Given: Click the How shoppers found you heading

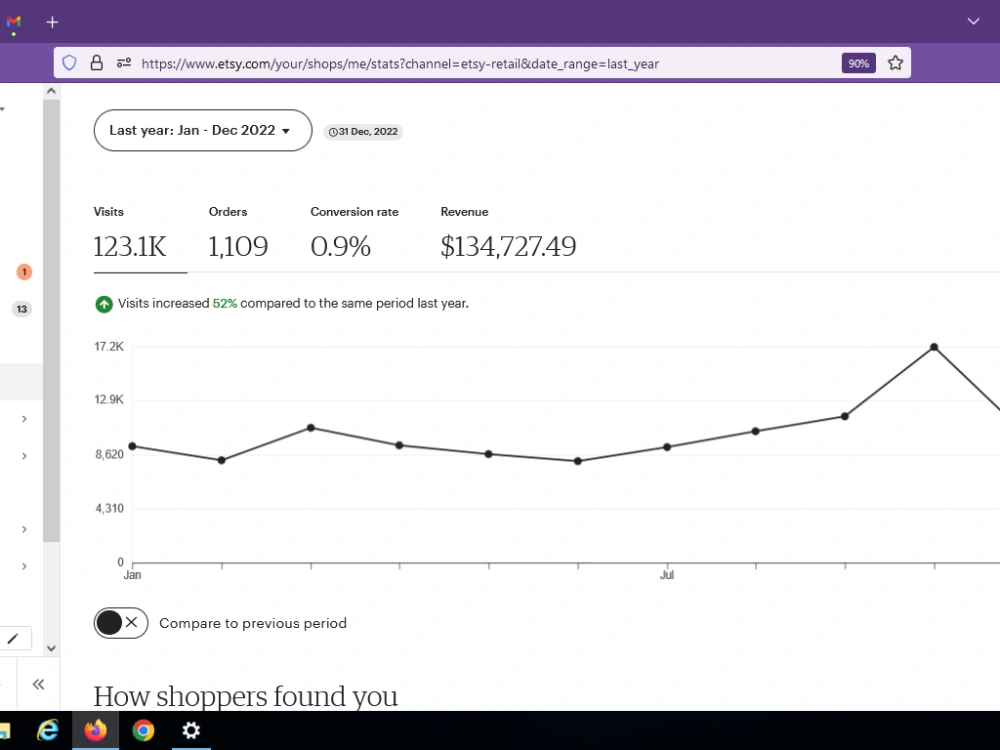Looking at the screenshot, I should click(x=246, y=696).
